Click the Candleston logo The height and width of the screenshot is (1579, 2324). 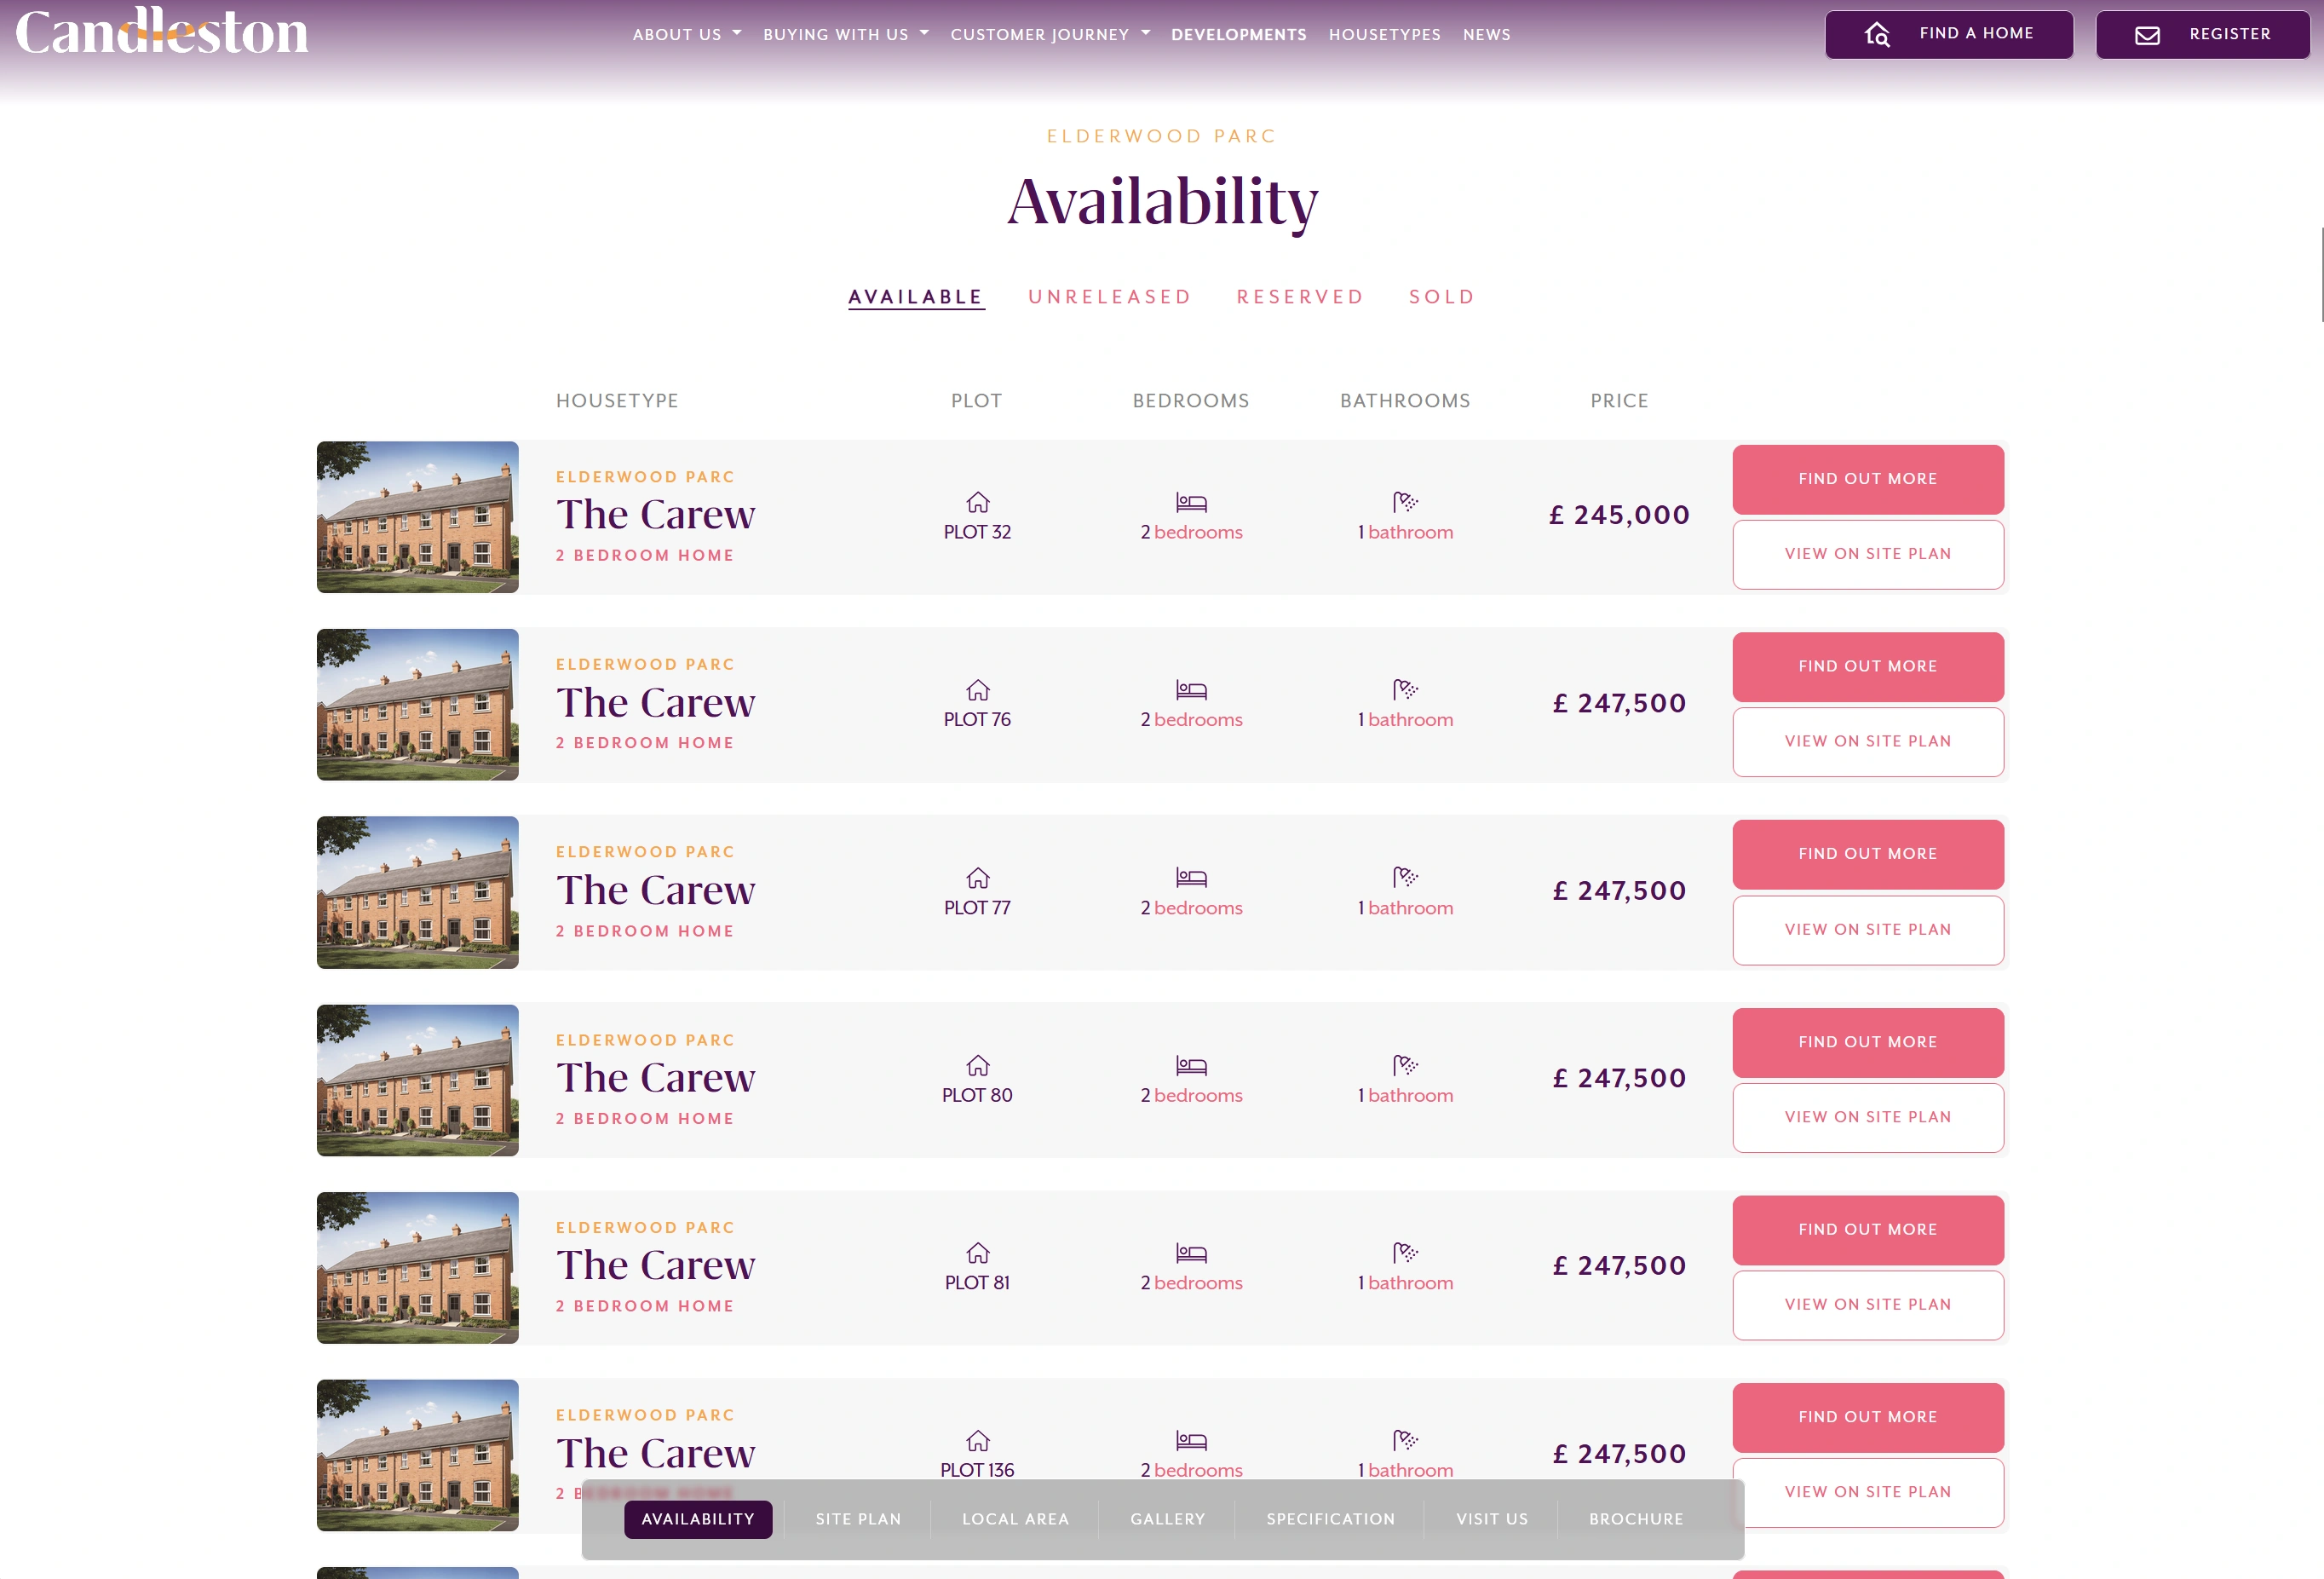(160, 33)
